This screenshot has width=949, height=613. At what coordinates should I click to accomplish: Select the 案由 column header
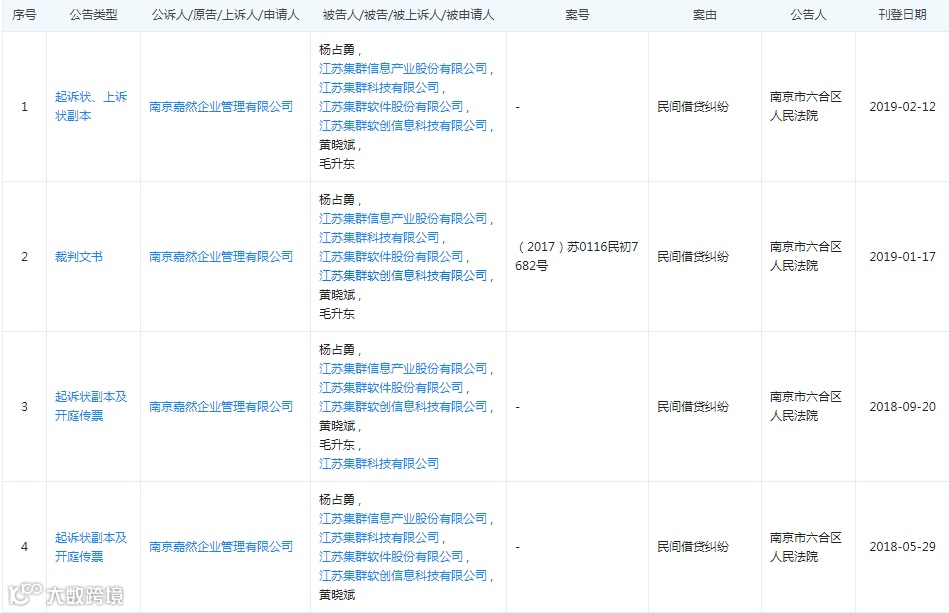[x=704, y=15]
